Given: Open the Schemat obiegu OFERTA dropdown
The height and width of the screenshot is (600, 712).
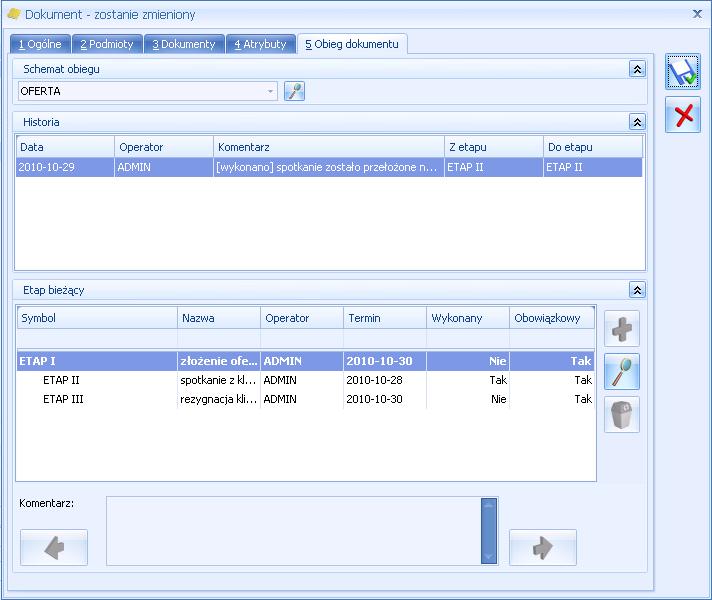Looking at the screenshot, I should 270,91.
